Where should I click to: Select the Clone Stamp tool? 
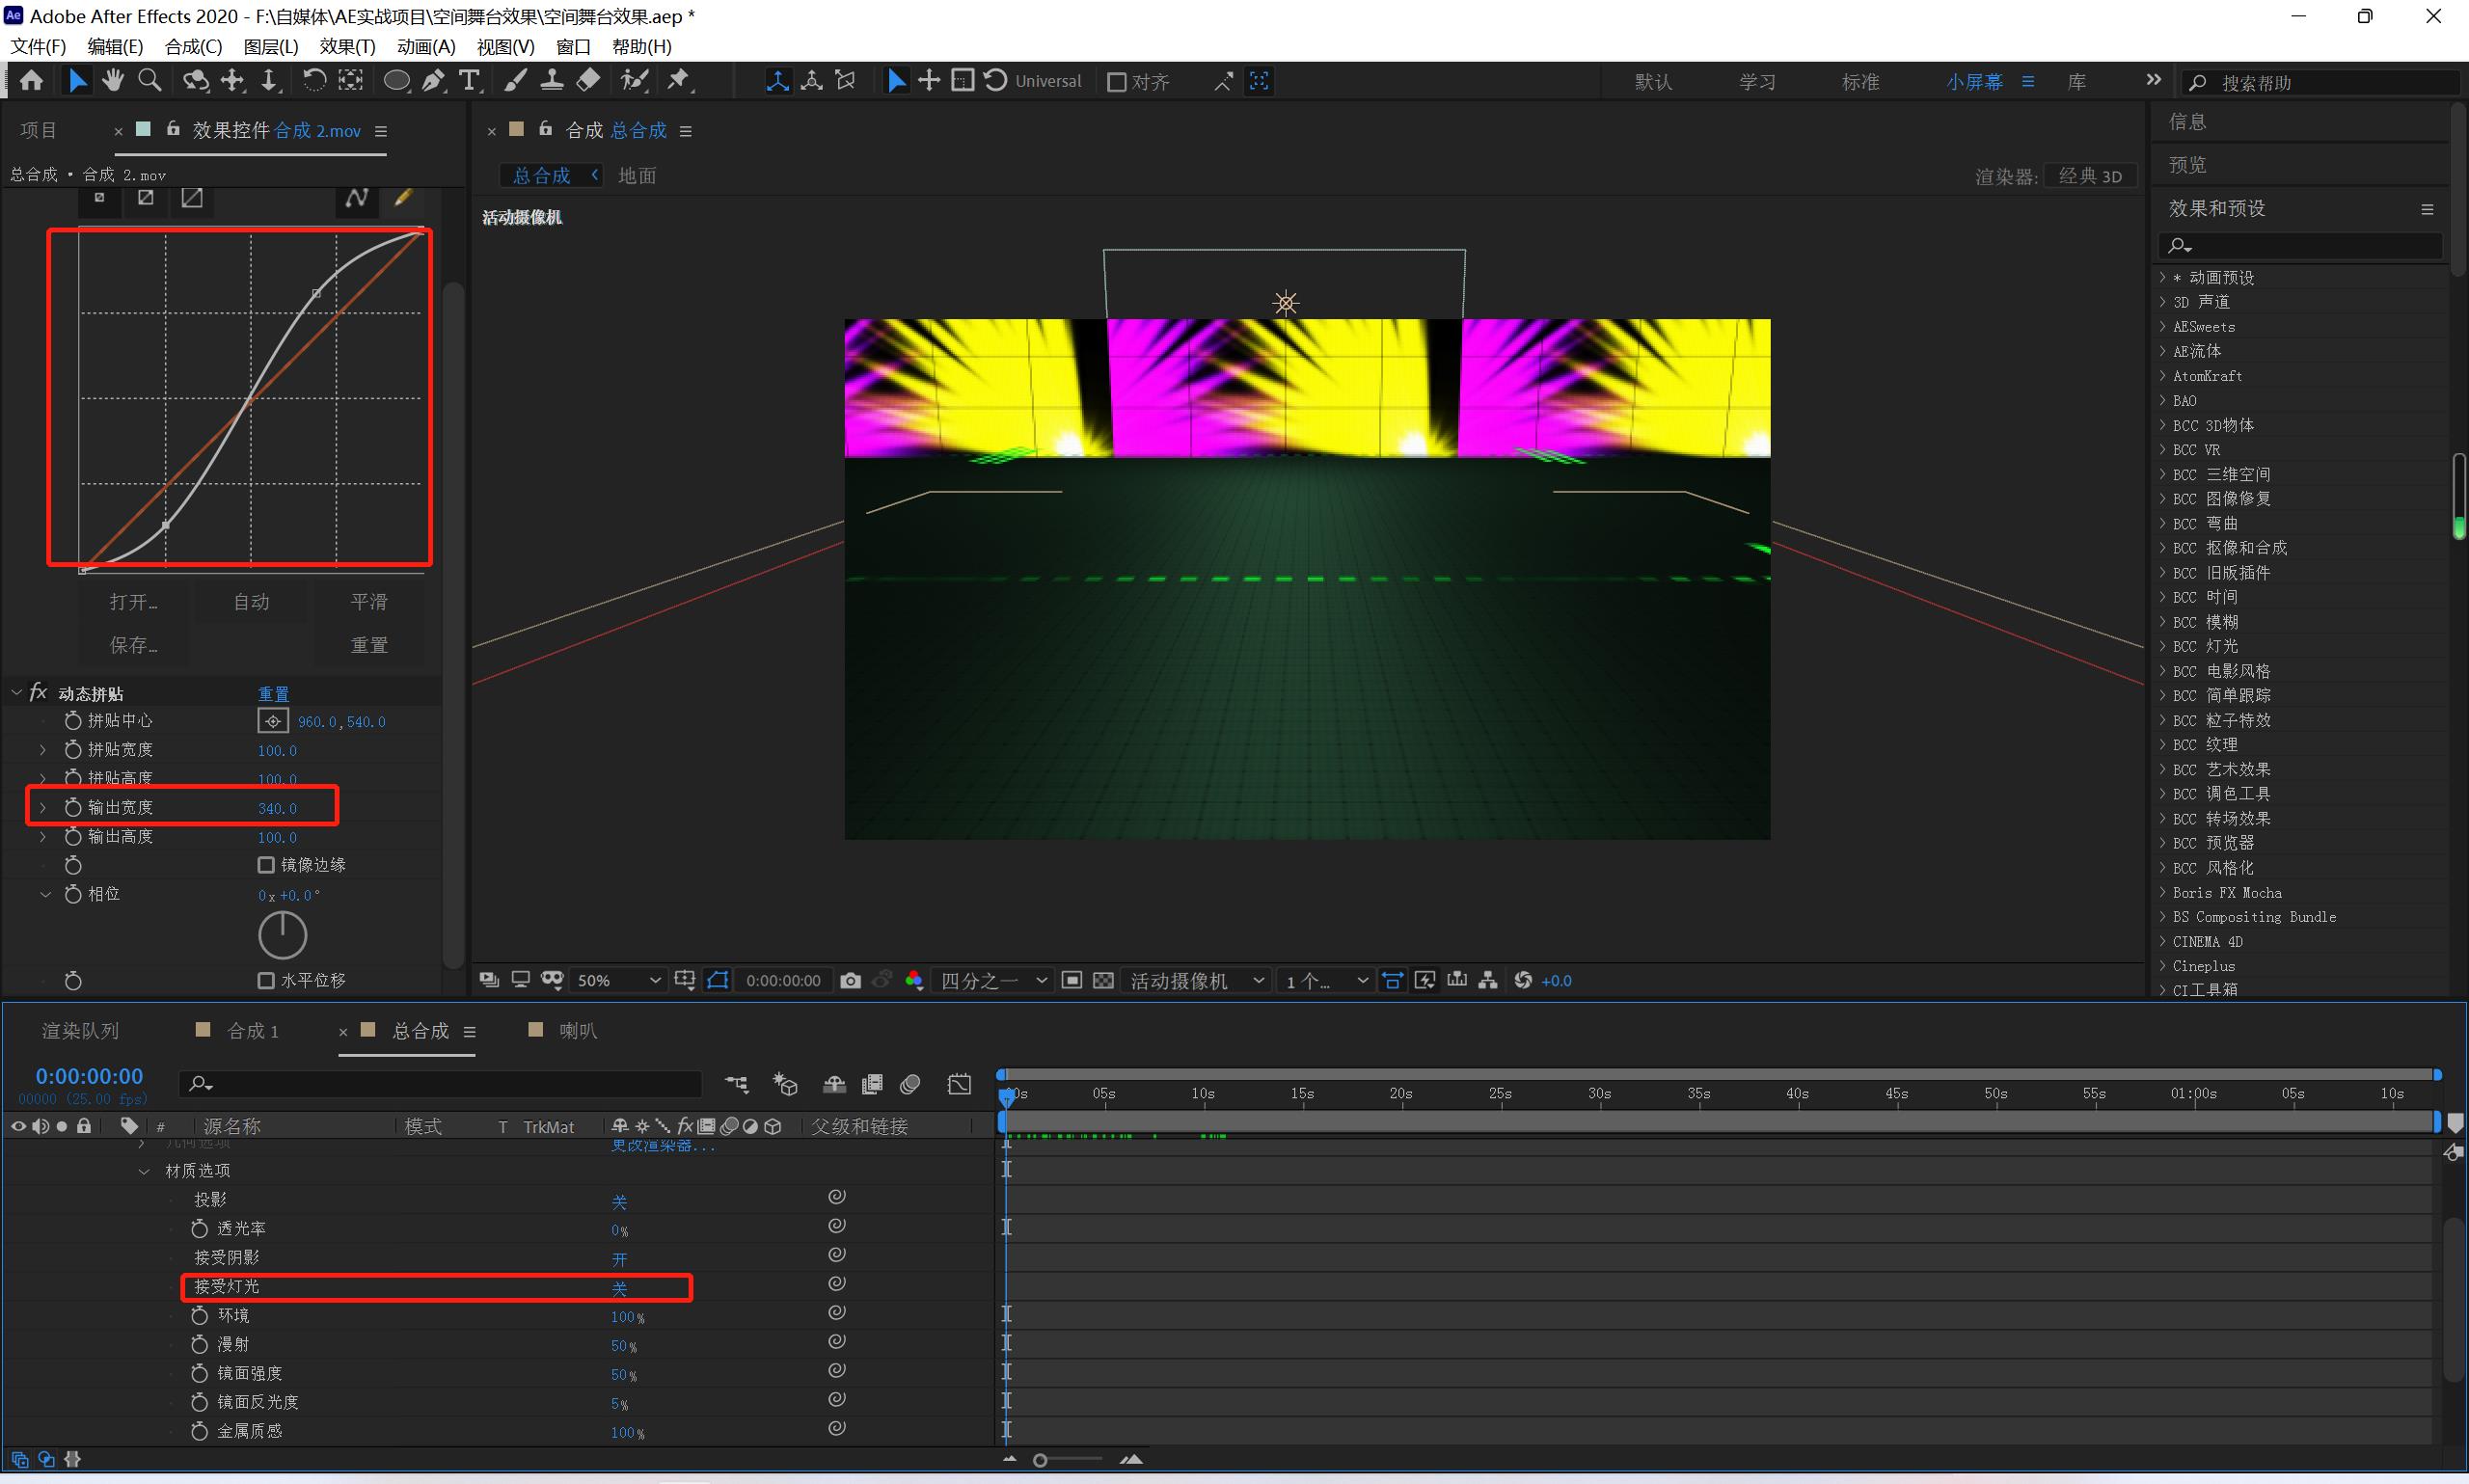tap(551, 81)
